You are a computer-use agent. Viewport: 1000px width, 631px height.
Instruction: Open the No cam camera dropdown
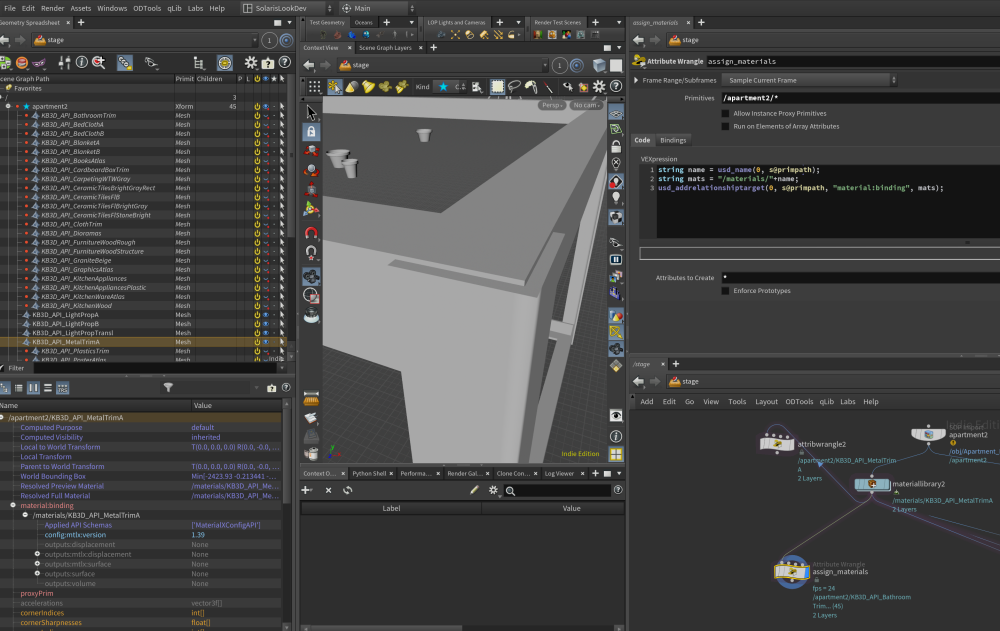click(x=586, y=105)
